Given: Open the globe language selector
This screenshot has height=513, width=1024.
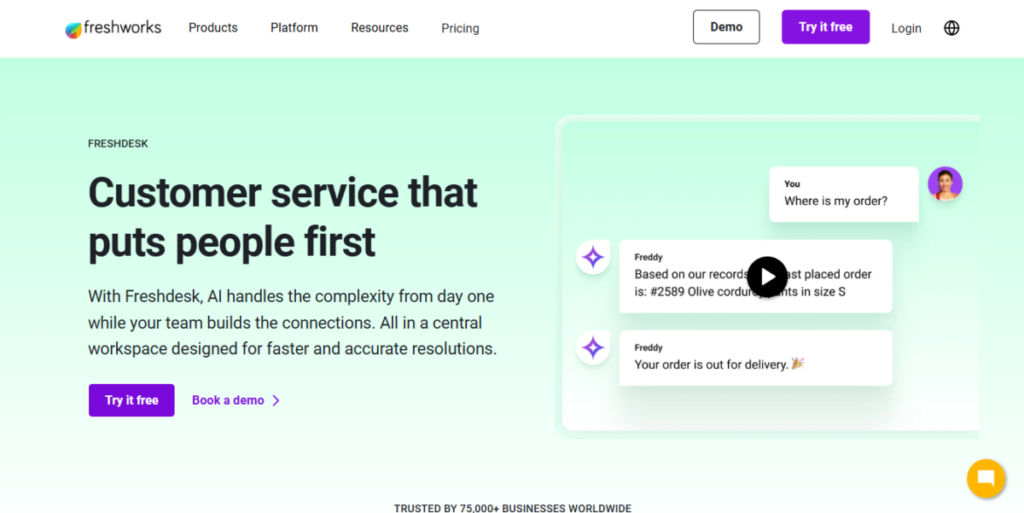Looking at the screenshot, I should [x=951, y=28].
